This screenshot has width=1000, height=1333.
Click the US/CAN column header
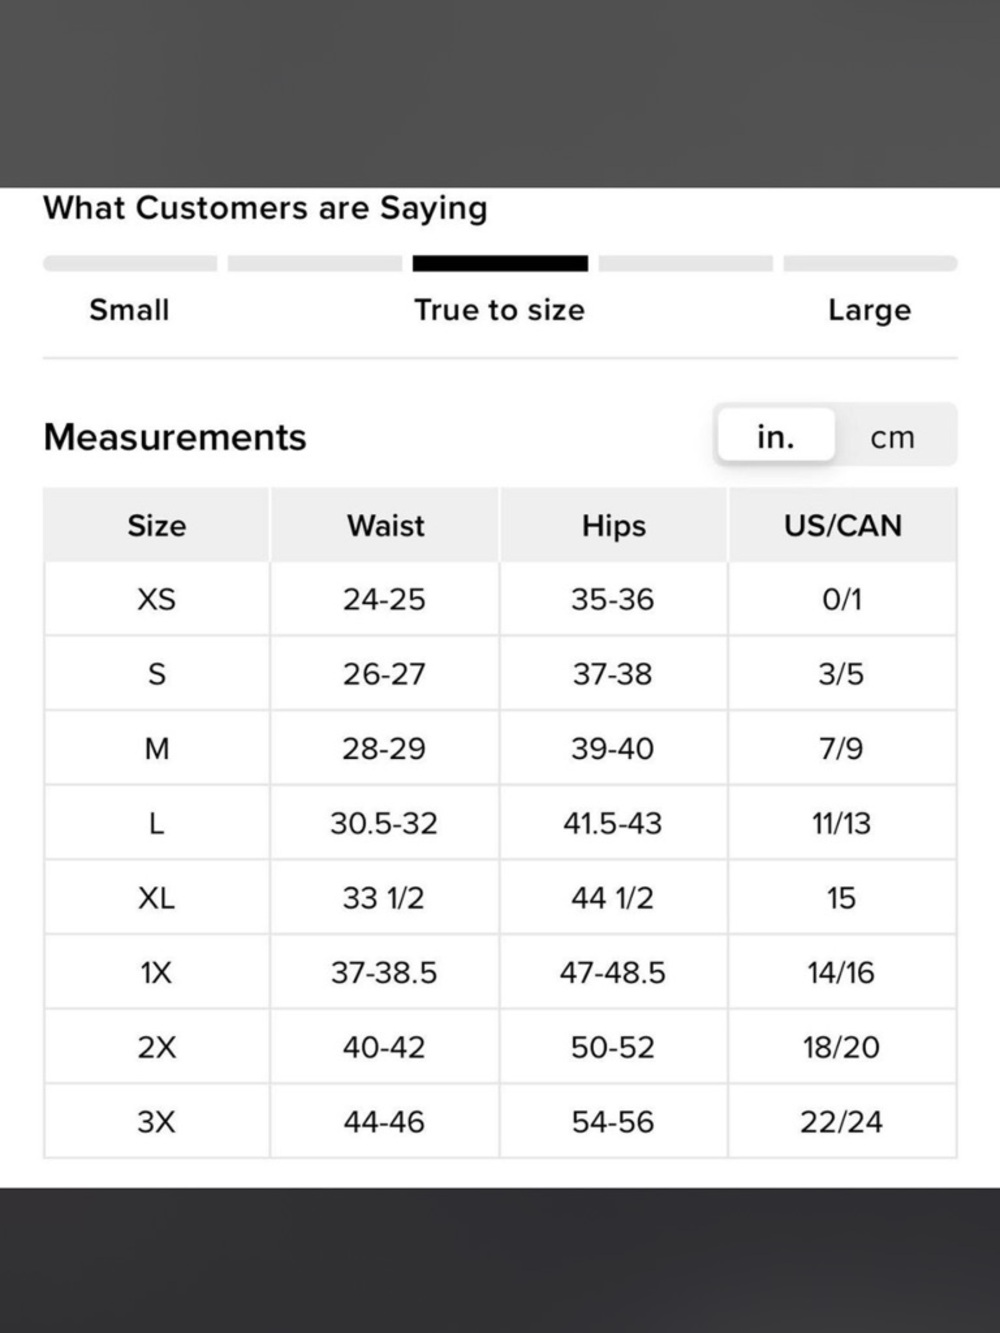842,526
